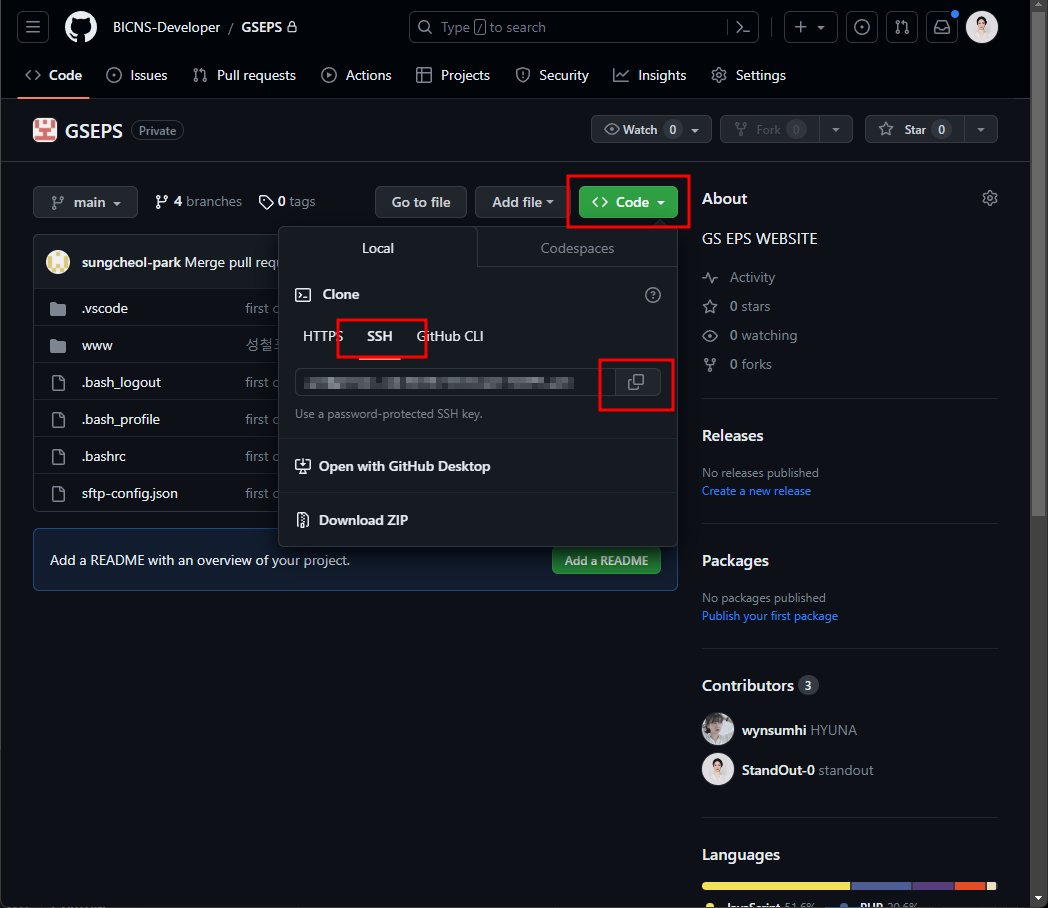
Task: Click the GSEPS repository avatar icon
Action: pyautogui.click(x=45, y=130)
